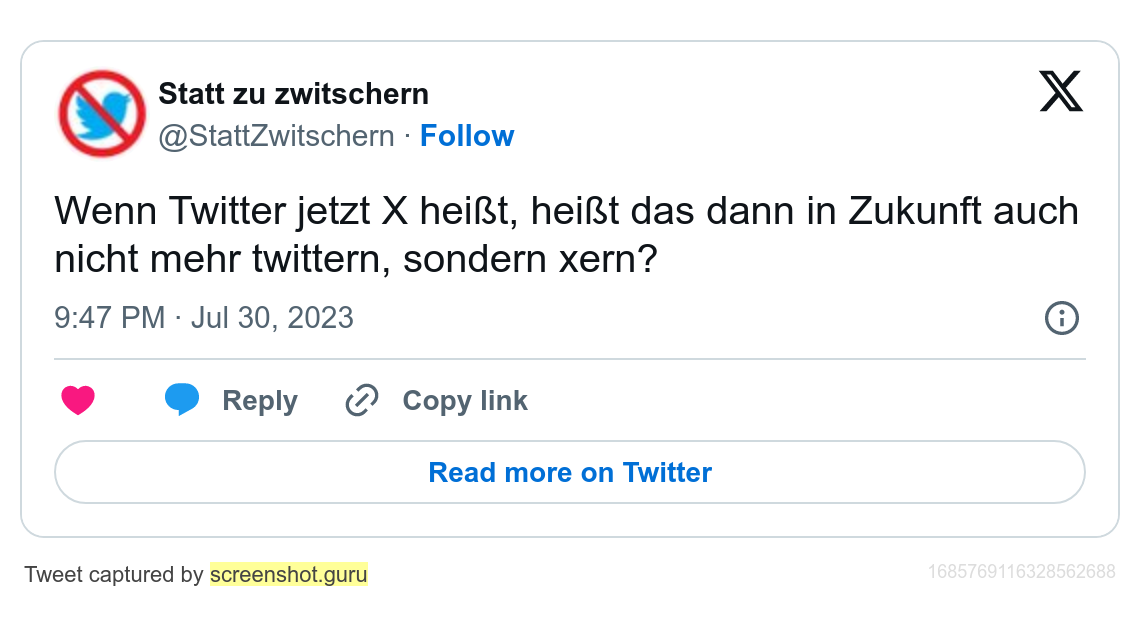The width and height of the screenshot is (1140, 630).
Task: Open the highlighted screenshot.guru link
Action: [289, 574]
